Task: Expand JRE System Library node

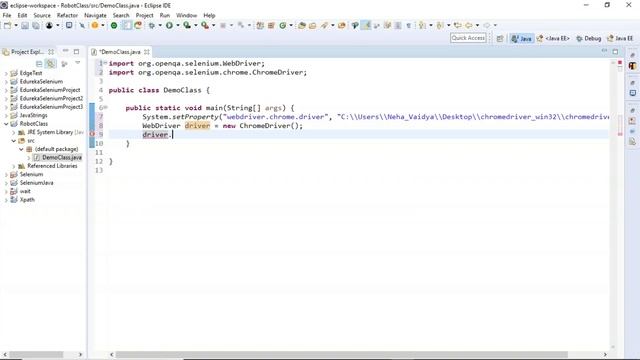Action: 13,132
